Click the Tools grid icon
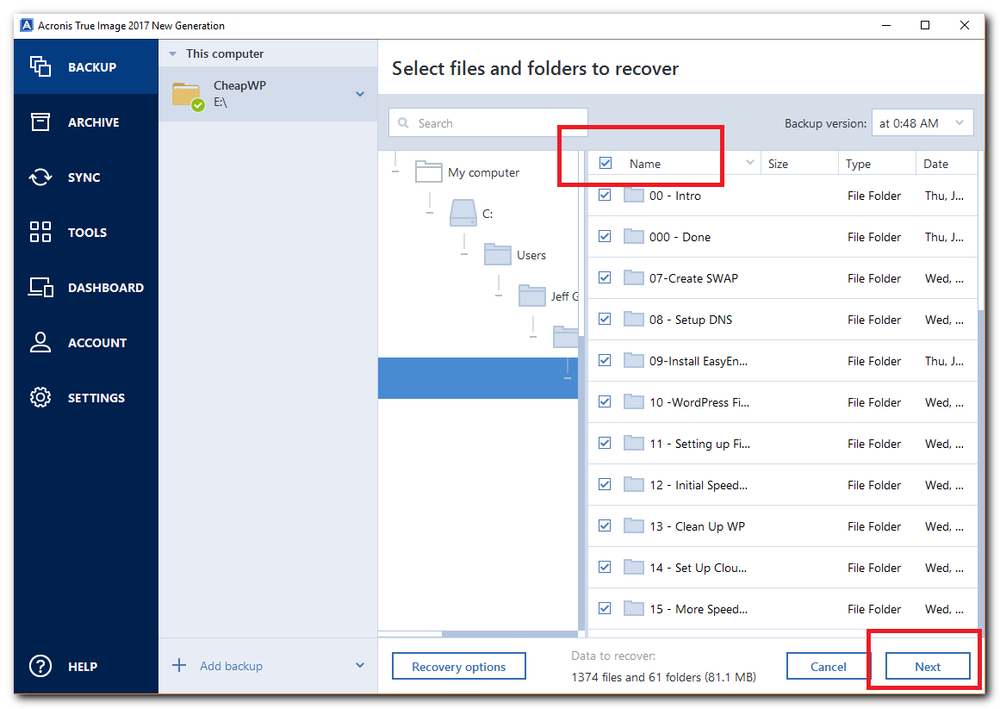Image resolution: width=1000 pixels, height=709 pixels. pos(40,232)
